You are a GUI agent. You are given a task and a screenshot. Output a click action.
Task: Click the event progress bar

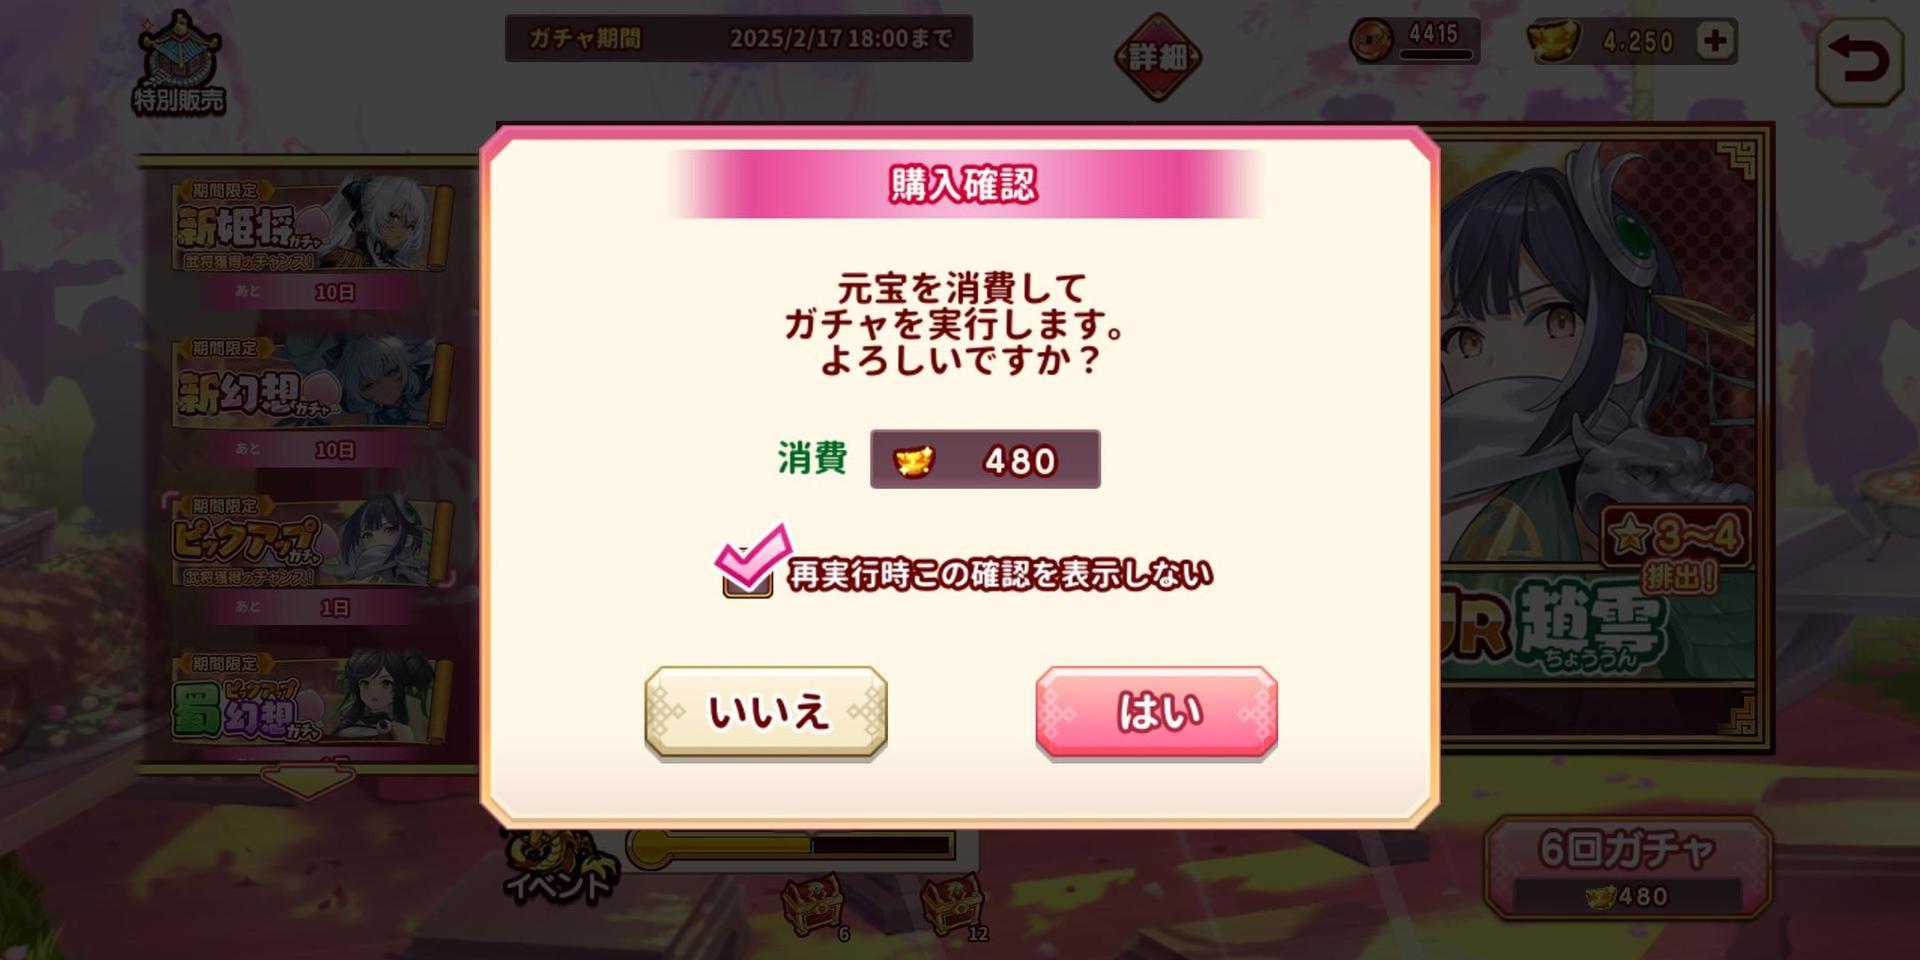(790, 846)
